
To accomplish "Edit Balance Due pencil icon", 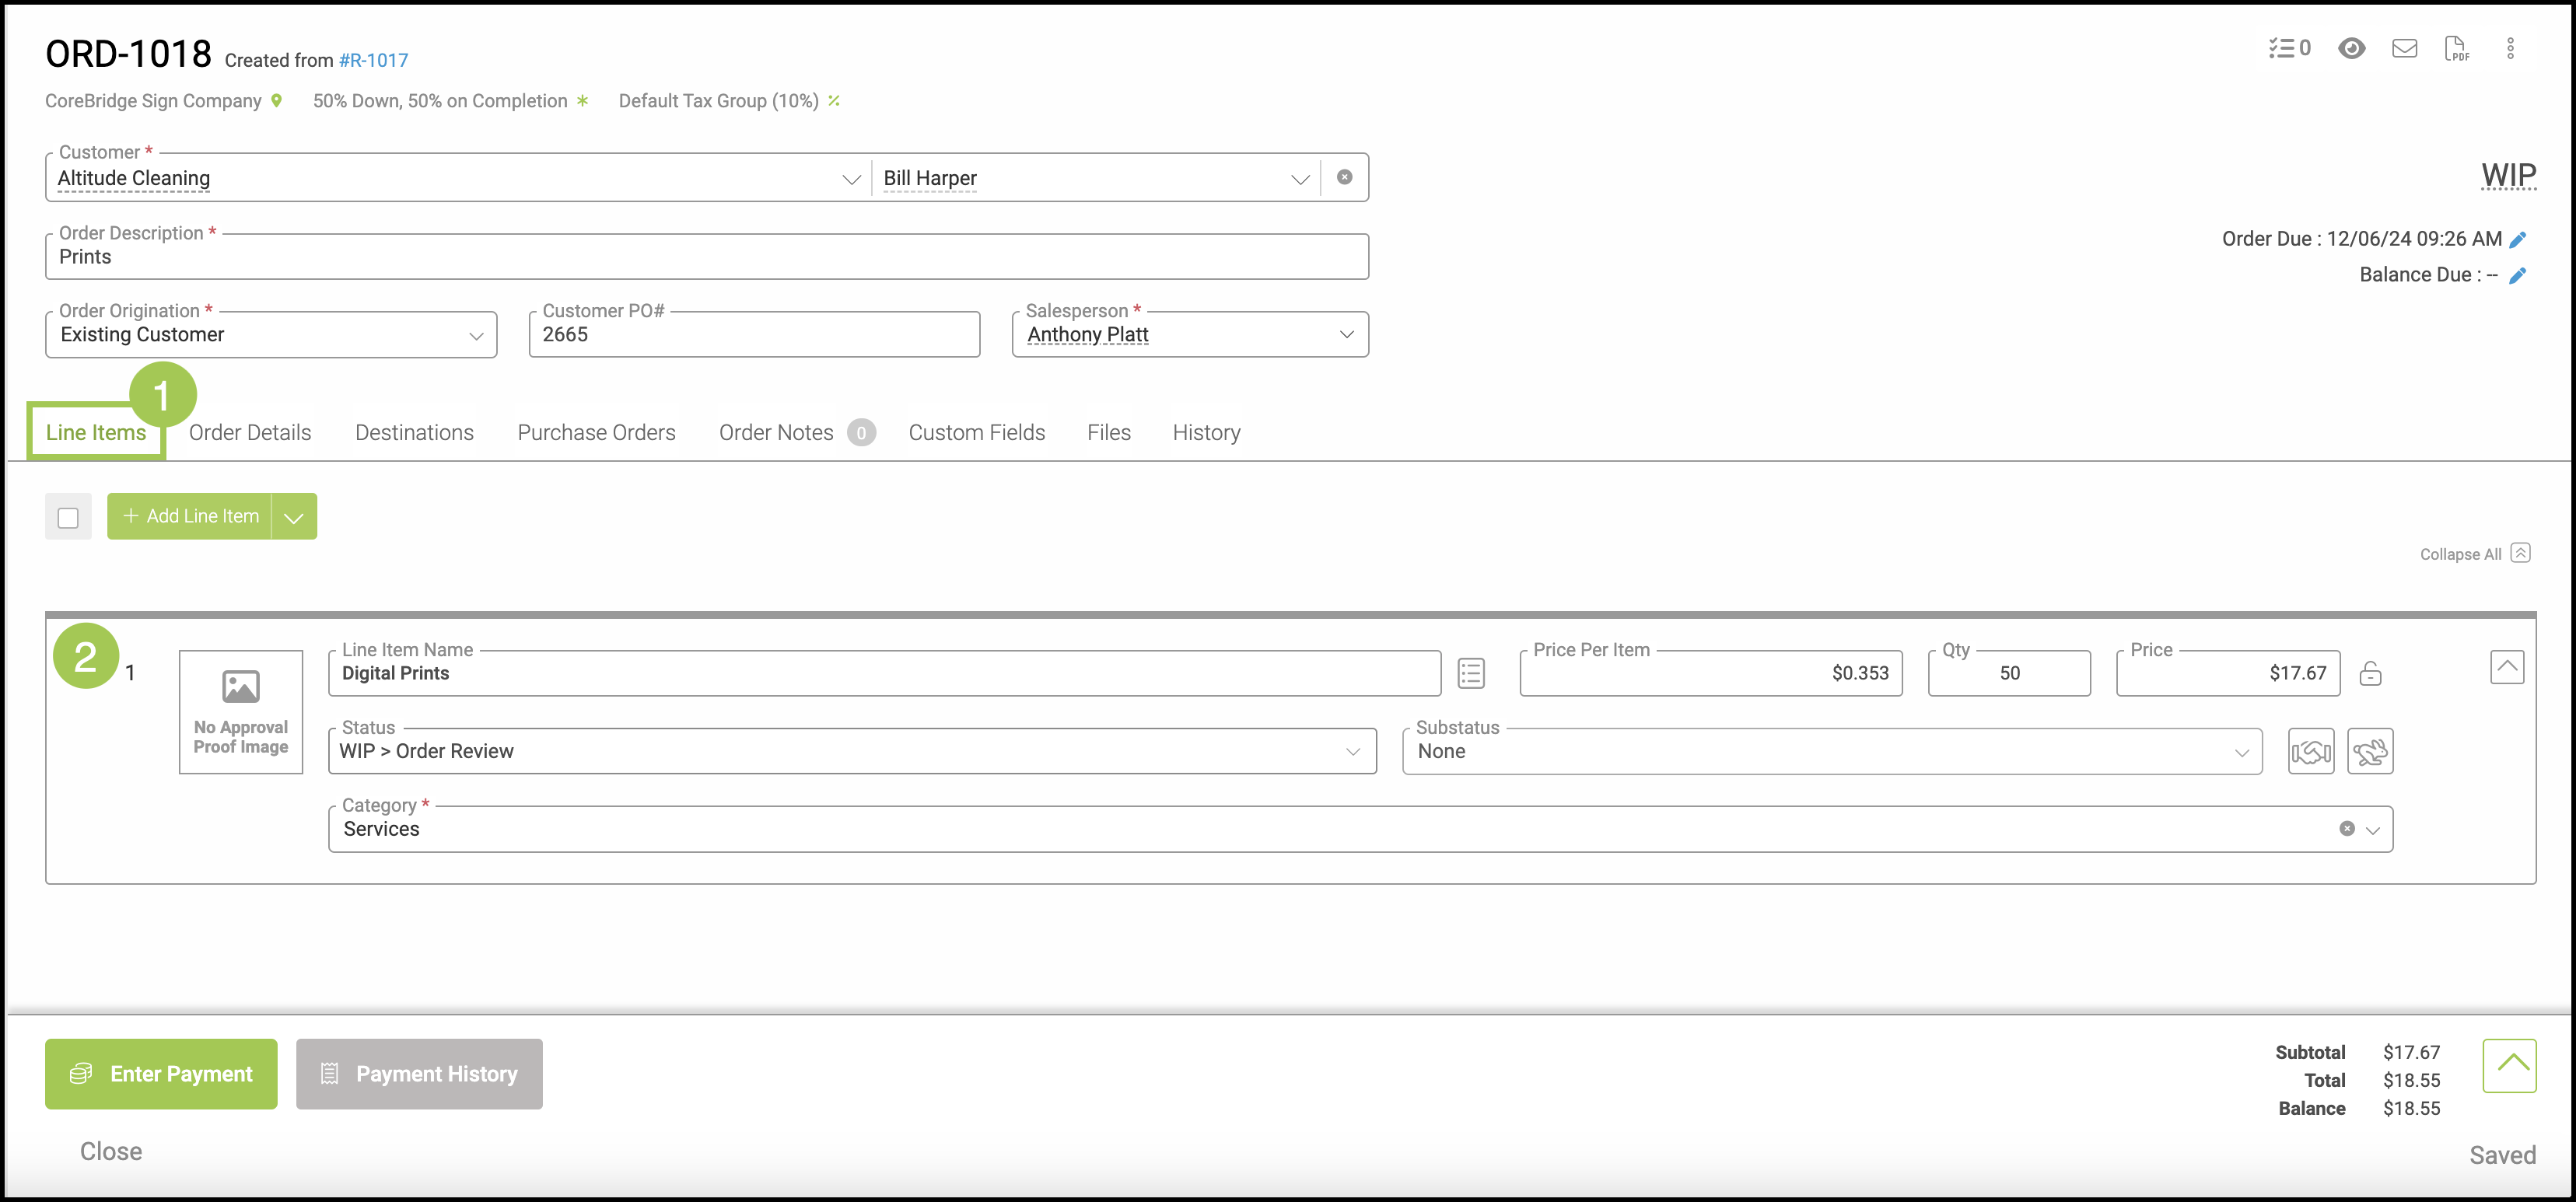I will (2518, 275).
